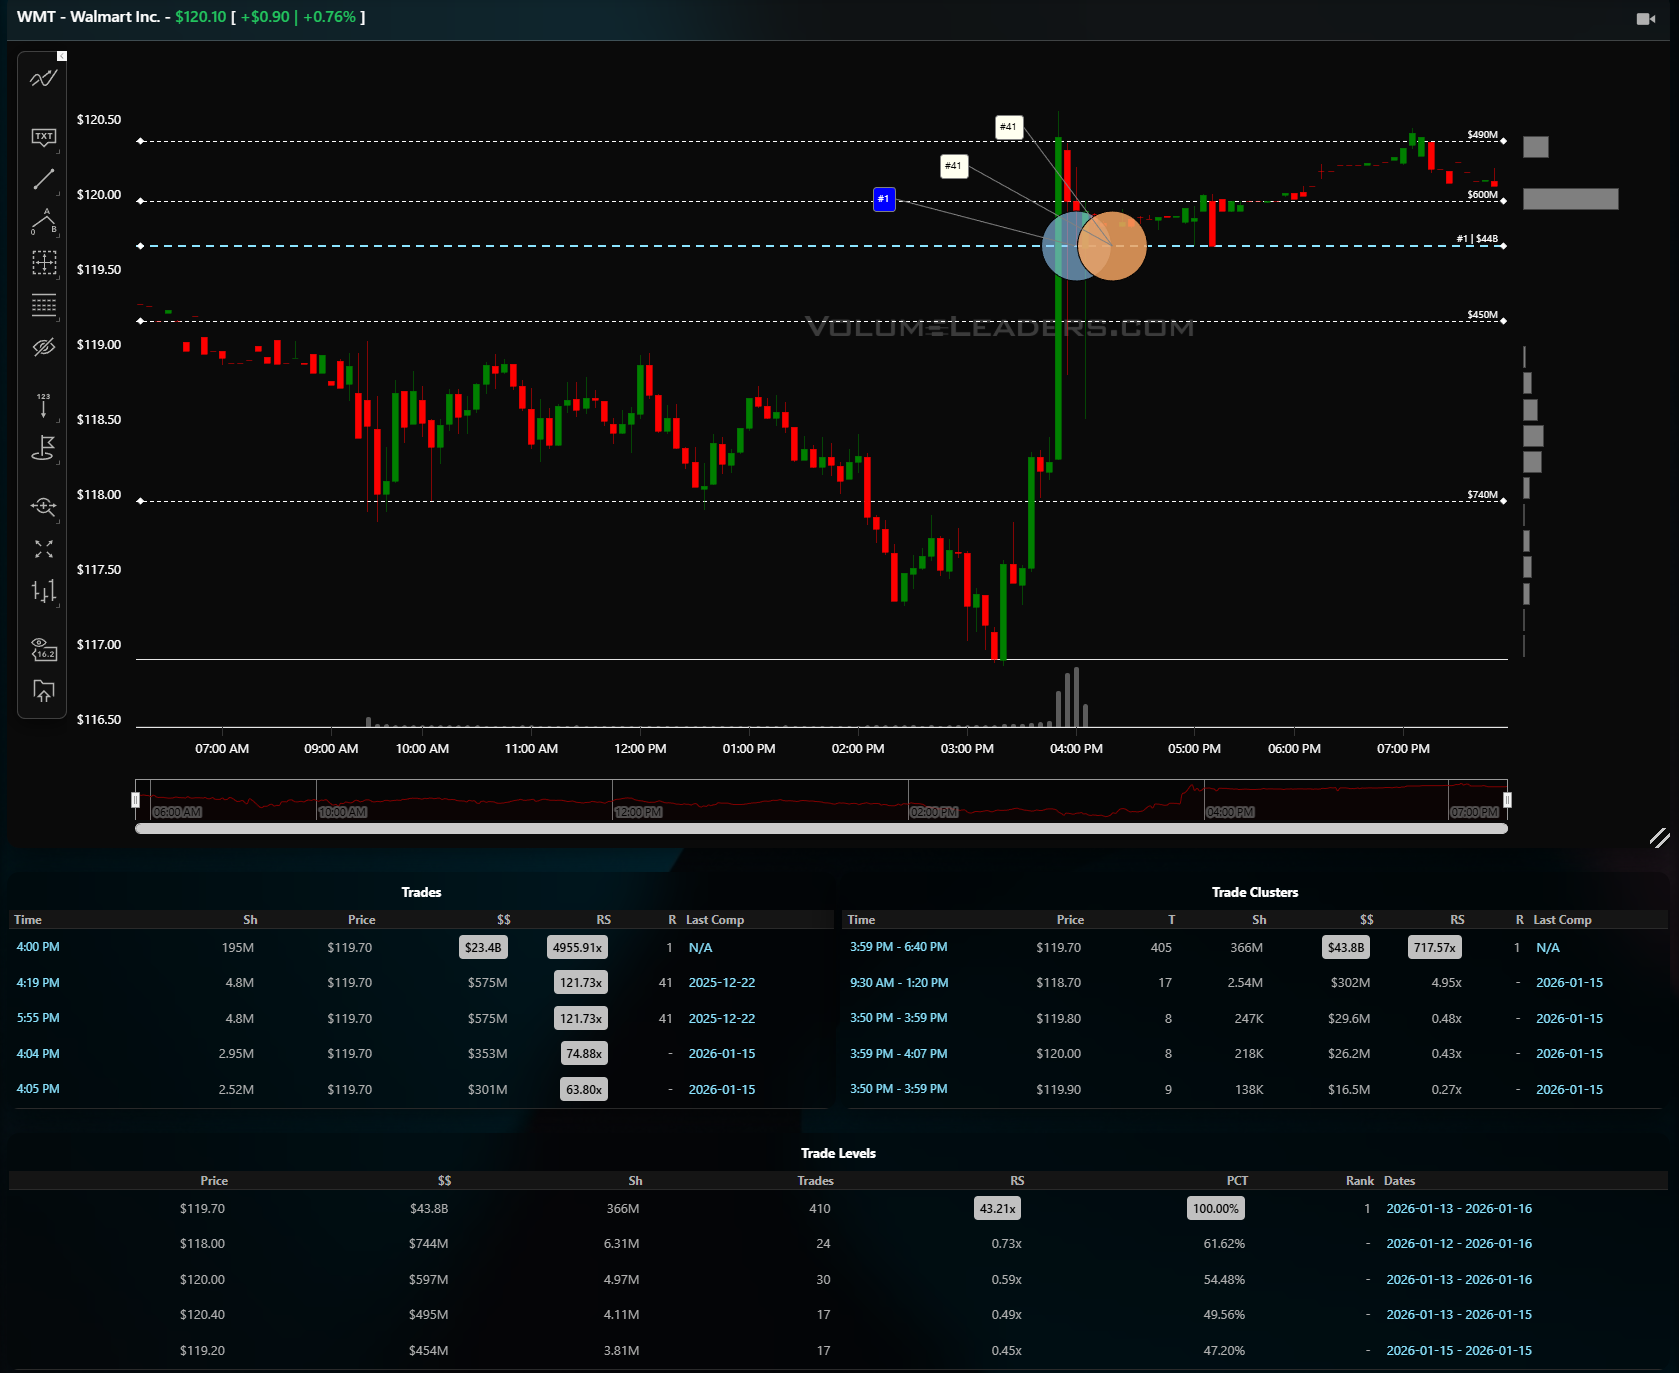Click the lower #41 trade marker label
This screenshot has width=1679, height=1373.
pyautogui.click(x=954, y=166)
